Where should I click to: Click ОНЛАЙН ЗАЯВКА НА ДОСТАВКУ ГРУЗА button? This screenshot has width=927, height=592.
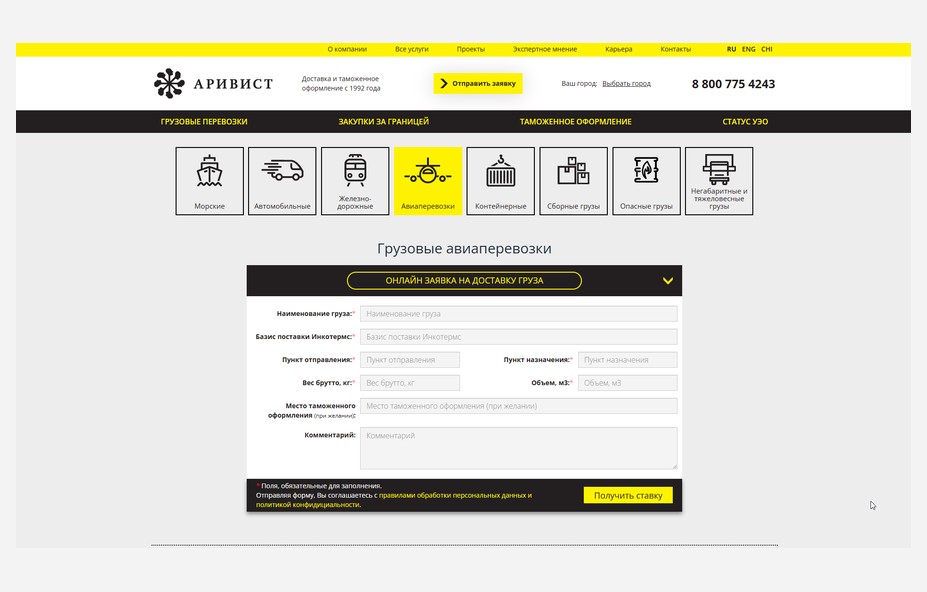tap(464, 281)
